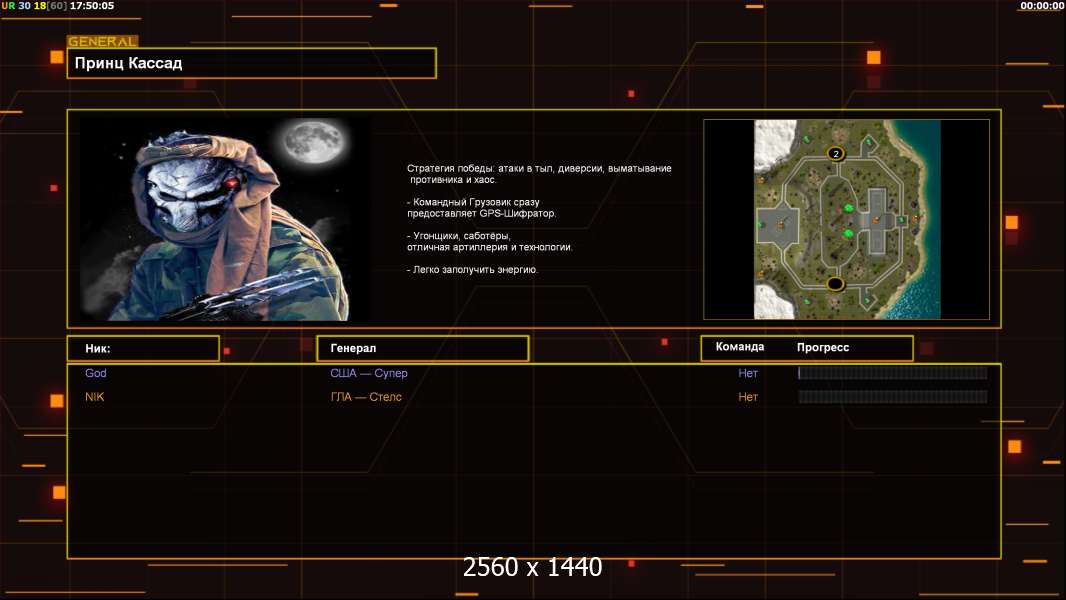This screenshot has height=600, width=1066.
Task: Open the ГЛА — Стелс general entry
Action: (366, 397)
